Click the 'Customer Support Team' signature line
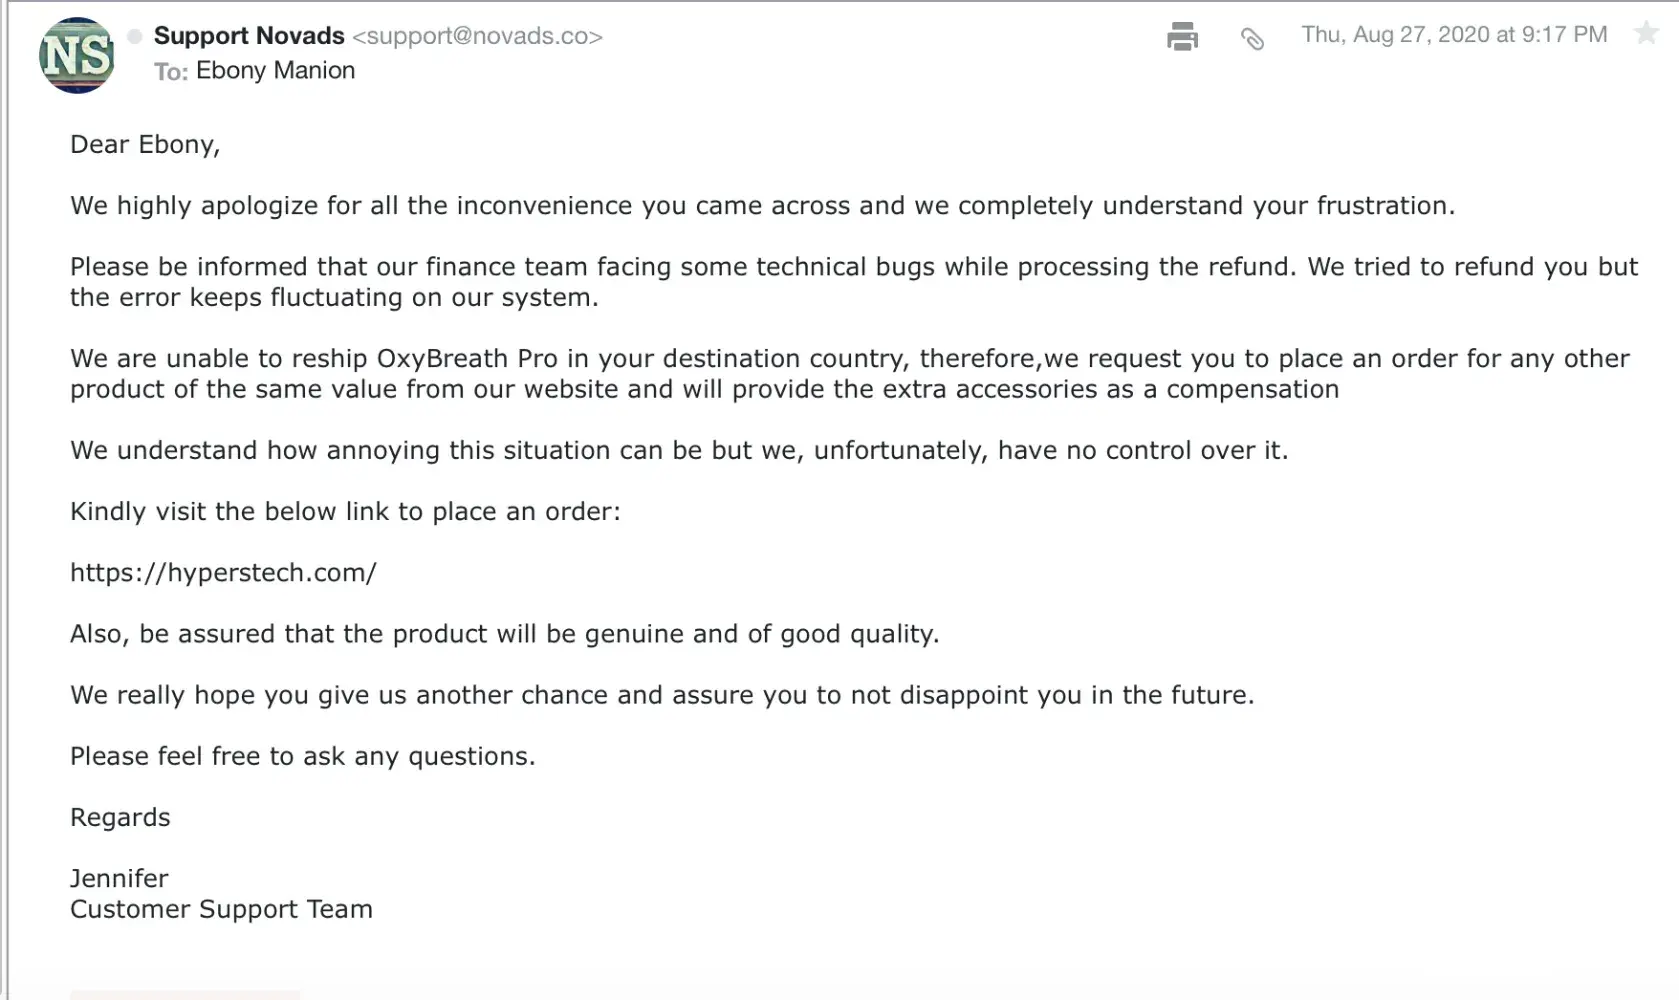The width and height of the screenshot is (1679, 1000). (221, 910)
